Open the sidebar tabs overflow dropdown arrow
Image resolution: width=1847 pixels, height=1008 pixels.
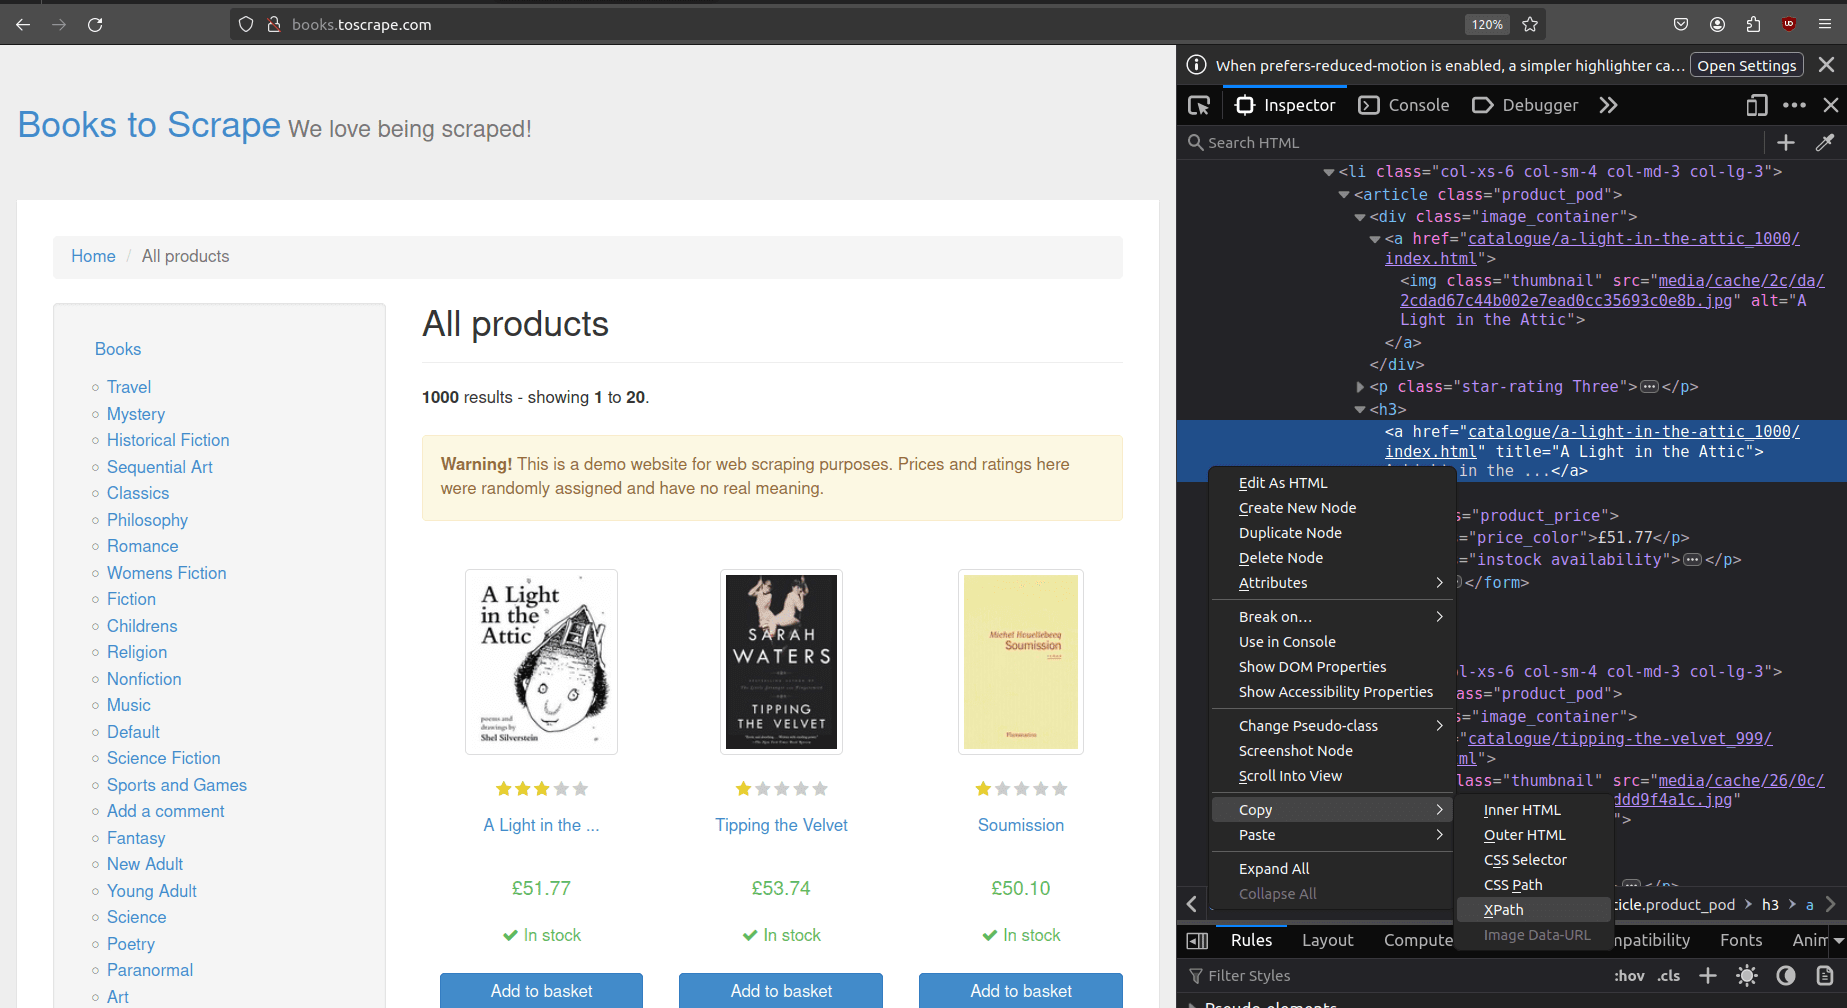click(x=1838, y=940)
